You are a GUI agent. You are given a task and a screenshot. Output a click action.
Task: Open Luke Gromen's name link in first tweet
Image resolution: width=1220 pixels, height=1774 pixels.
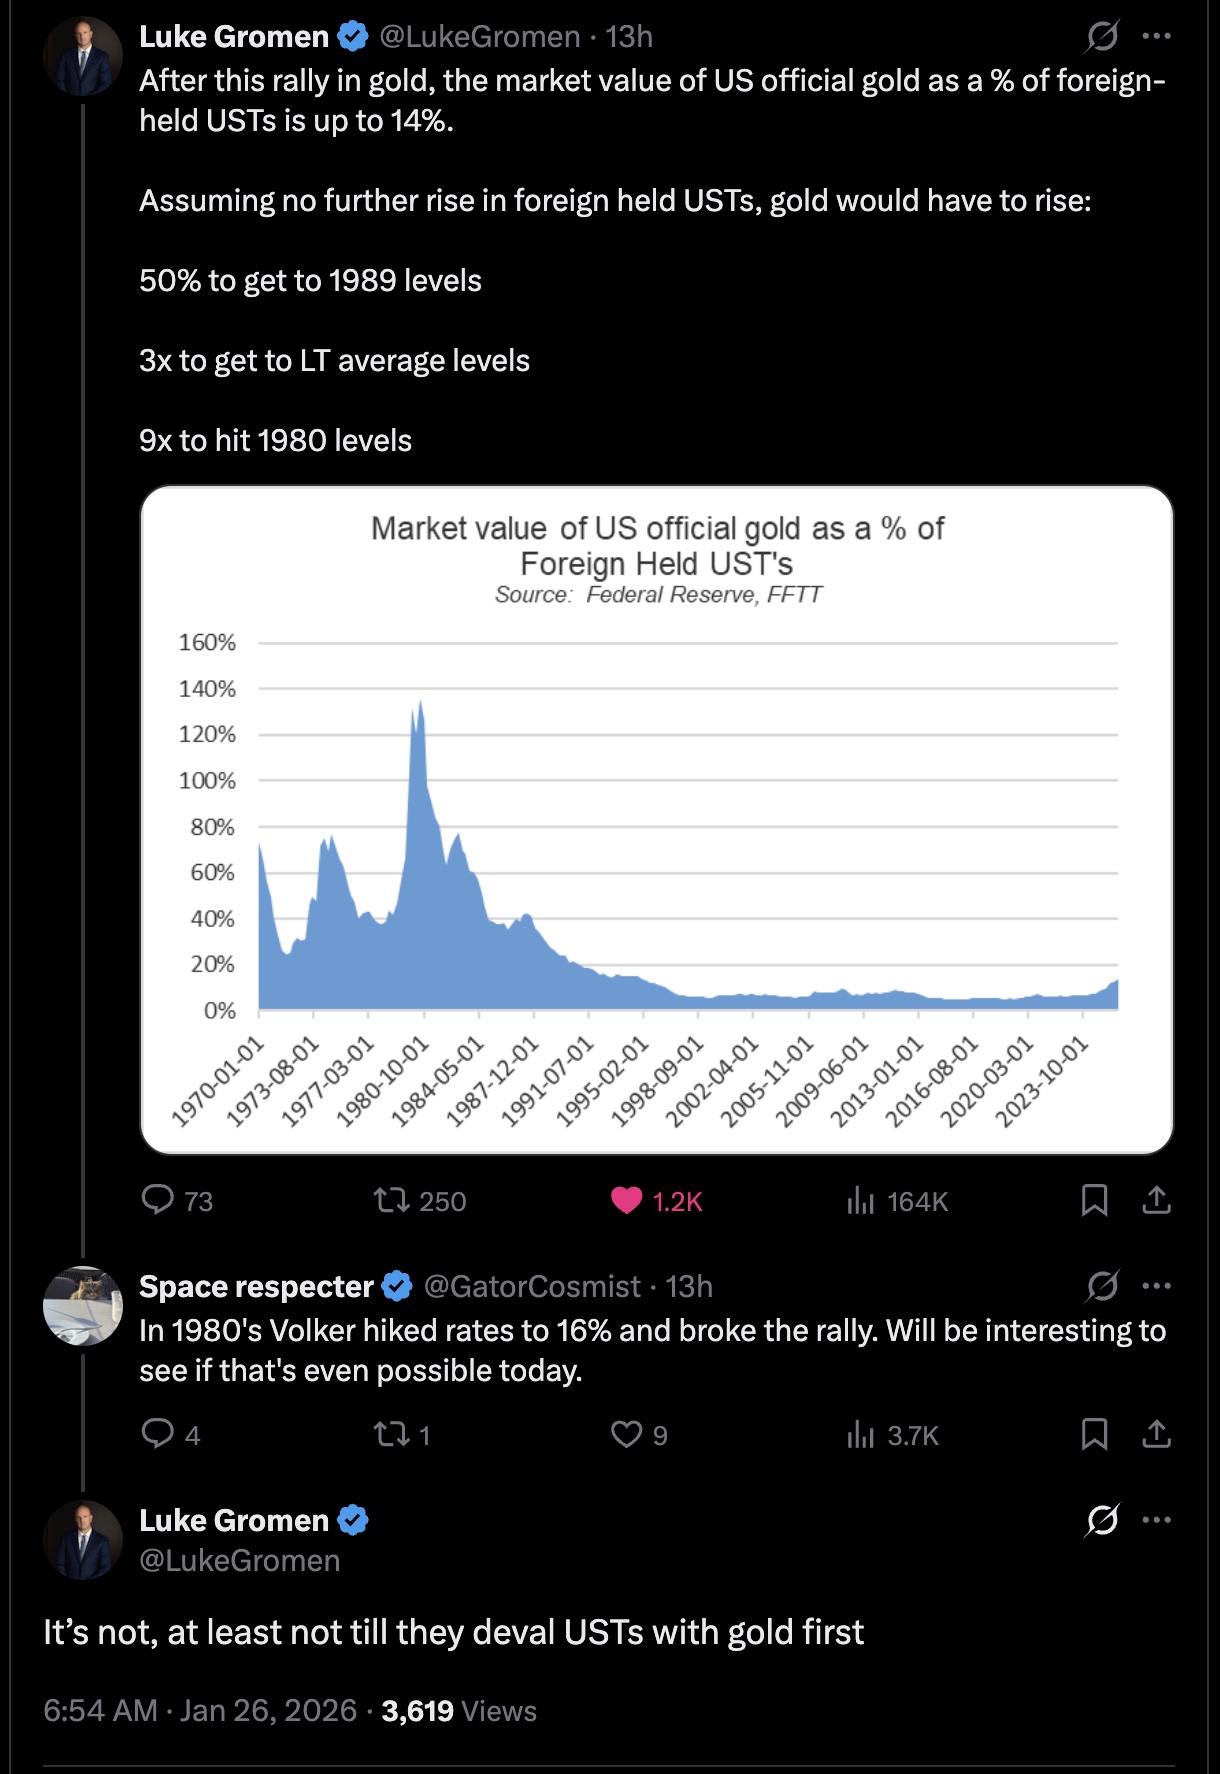234,37
